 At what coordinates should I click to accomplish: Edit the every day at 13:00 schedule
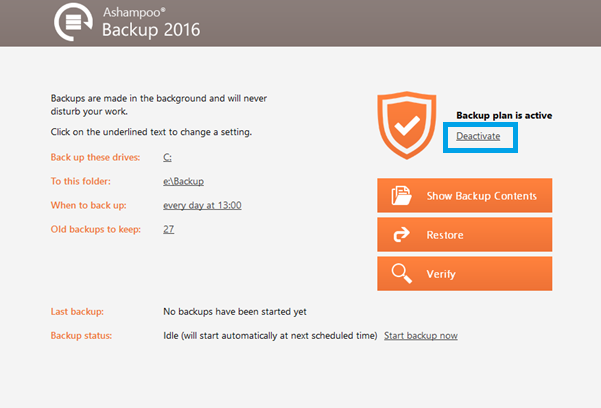click(x=202, y=206)
